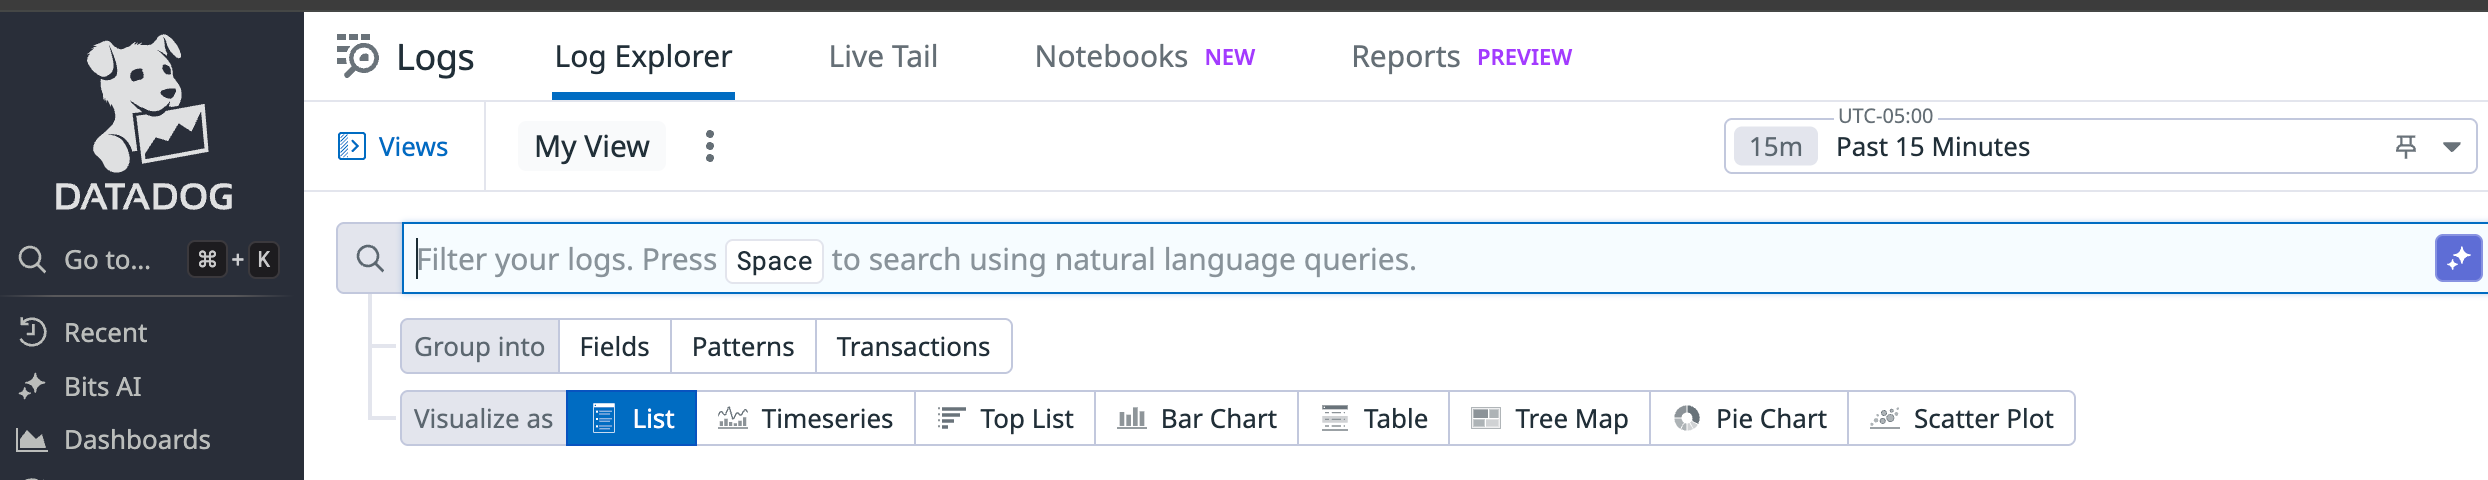Select Pie Chart visualization
Image resolution: width=2488 pixels, height=480 pixels.
[1749, 418]
